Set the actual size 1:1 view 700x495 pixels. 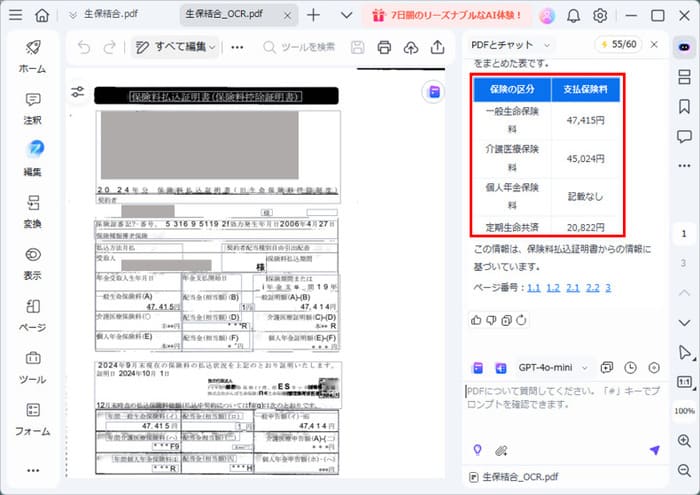[684, 382]
